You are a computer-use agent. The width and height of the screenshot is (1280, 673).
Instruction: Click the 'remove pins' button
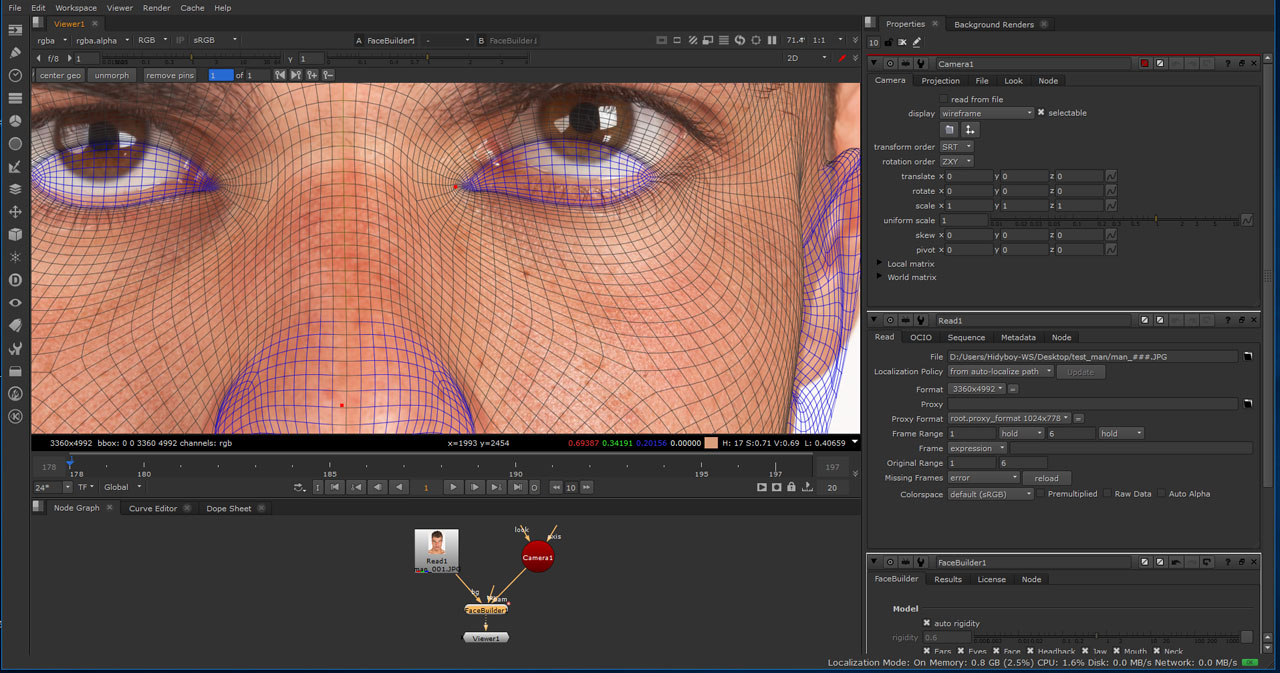(170, 75)
